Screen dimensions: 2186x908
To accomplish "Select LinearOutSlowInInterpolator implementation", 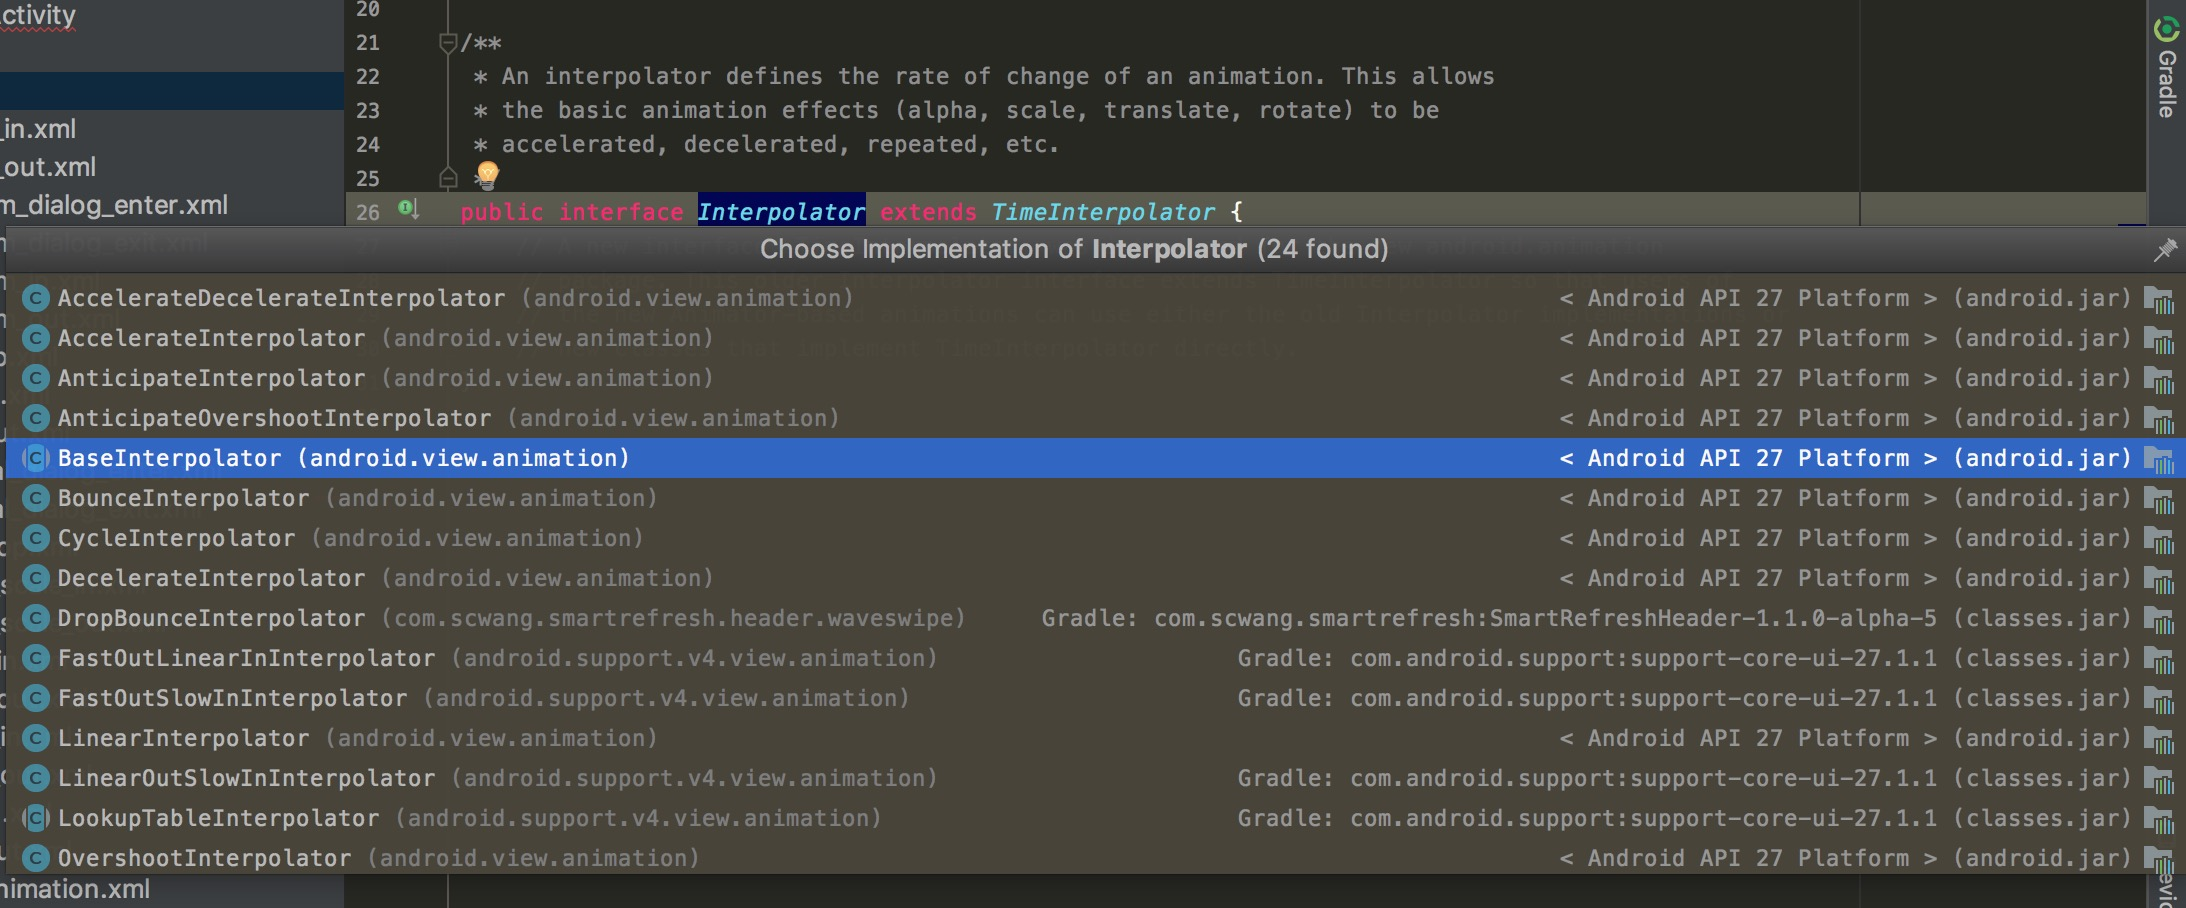I will tap(1095, 778).
